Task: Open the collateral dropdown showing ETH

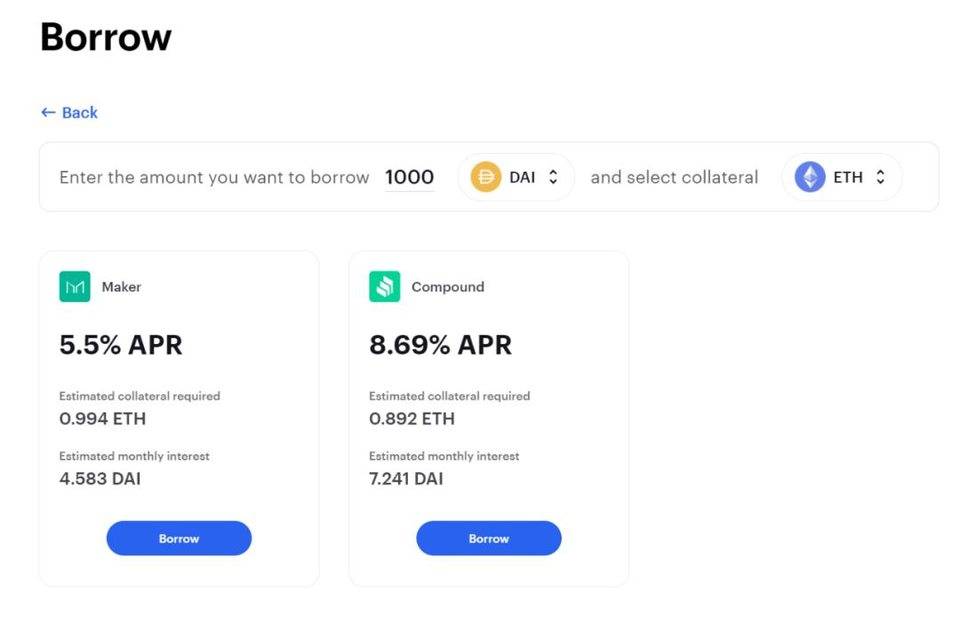Action: point(841,176)
